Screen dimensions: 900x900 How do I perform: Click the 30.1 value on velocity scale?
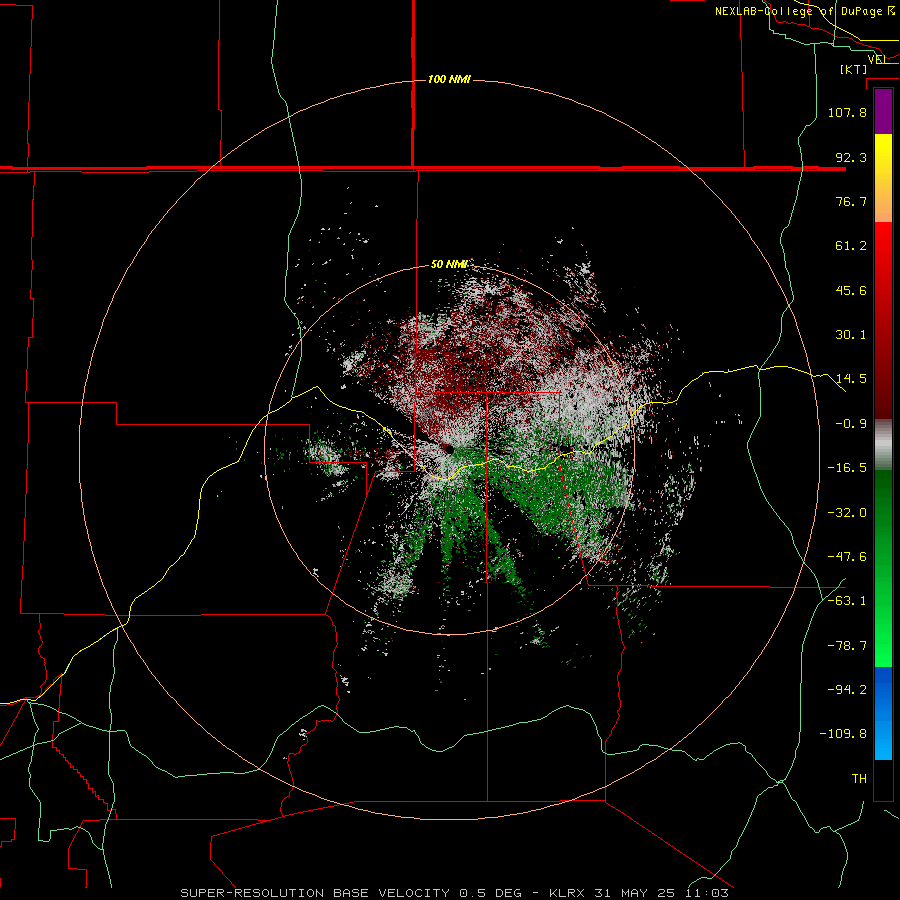pyautogui.click(x=851, y=335)
